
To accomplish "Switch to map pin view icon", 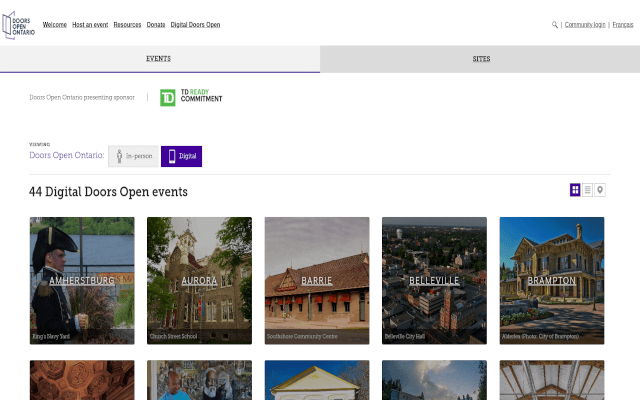I will pos(600,190).
